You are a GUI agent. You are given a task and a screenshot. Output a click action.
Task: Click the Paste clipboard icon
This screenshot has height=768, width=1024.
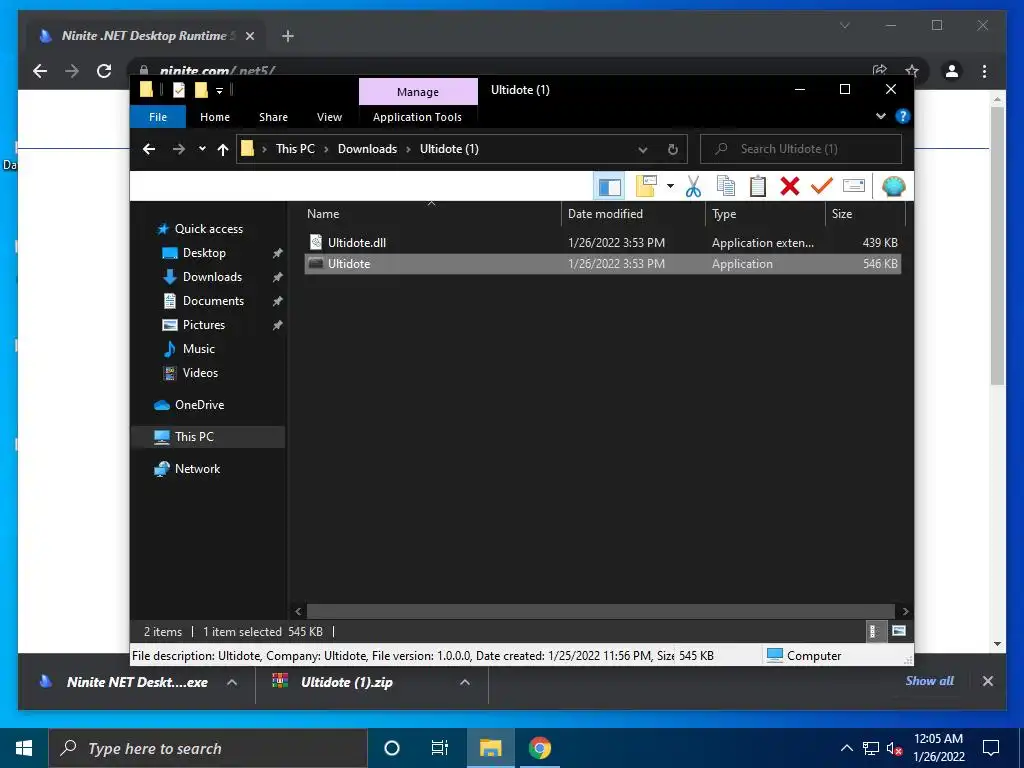click(758, 187)
